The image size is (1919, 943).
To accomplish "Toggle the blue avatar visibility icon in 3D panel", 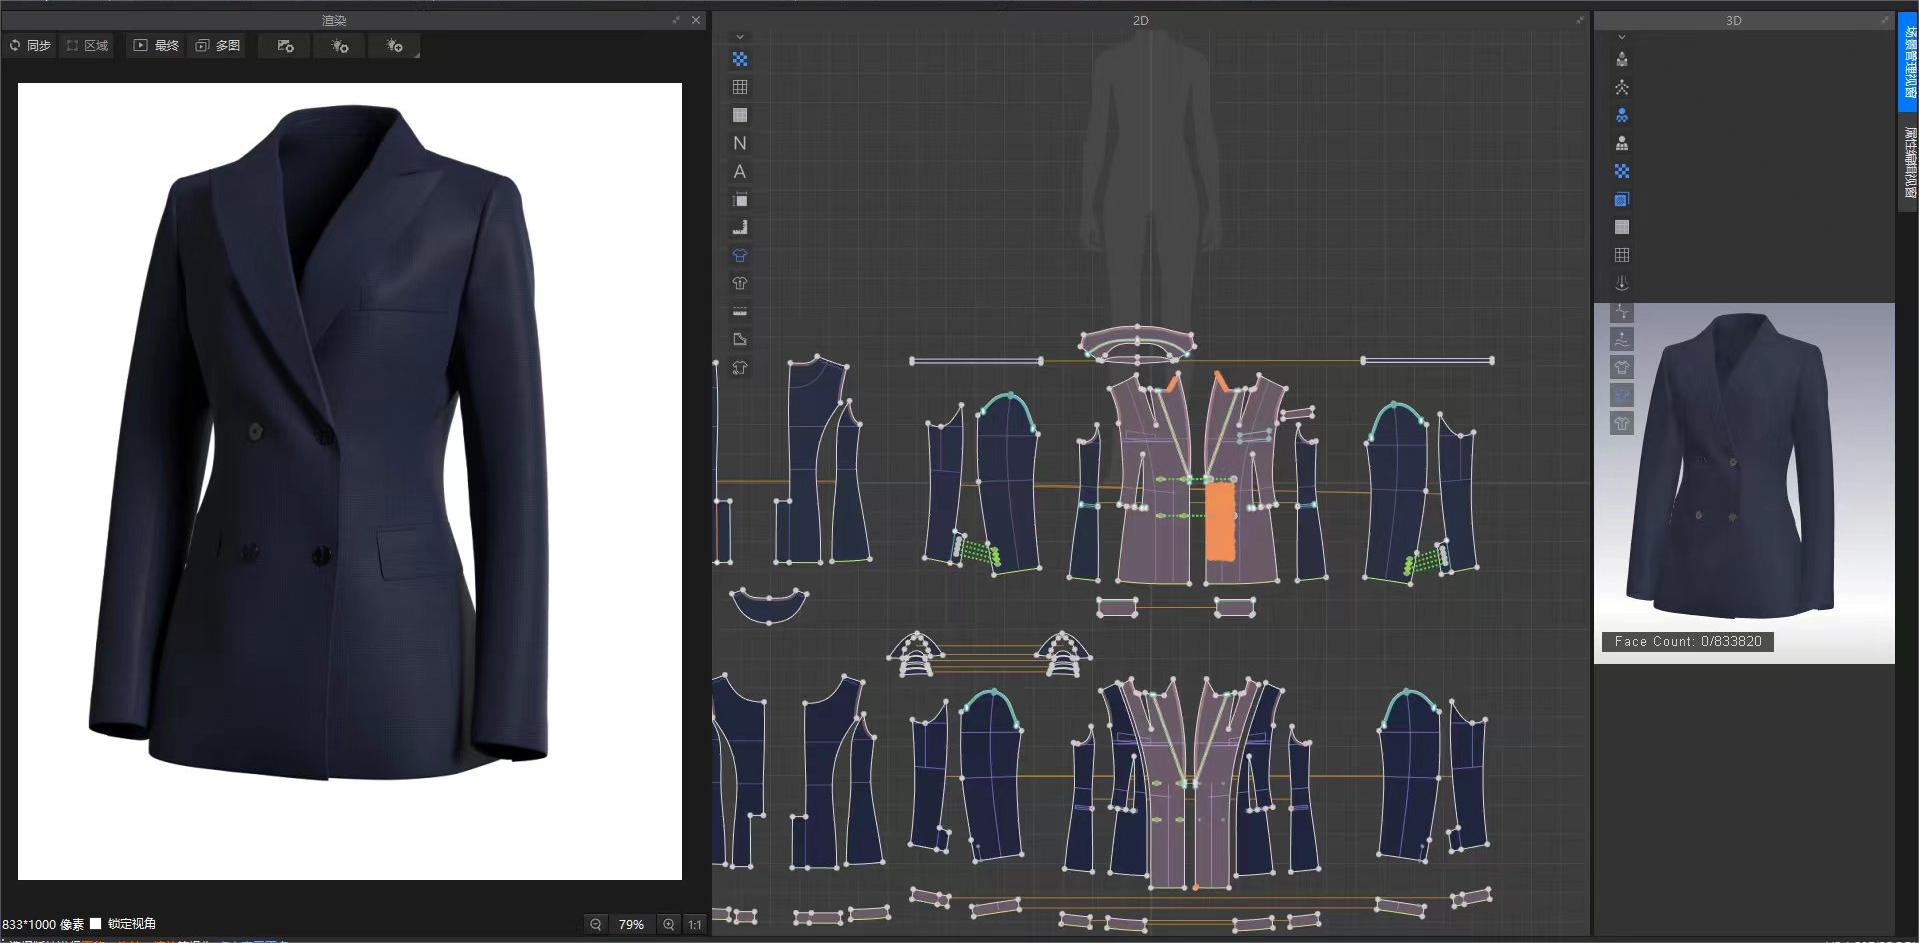I will click(x=1622, y=115).
